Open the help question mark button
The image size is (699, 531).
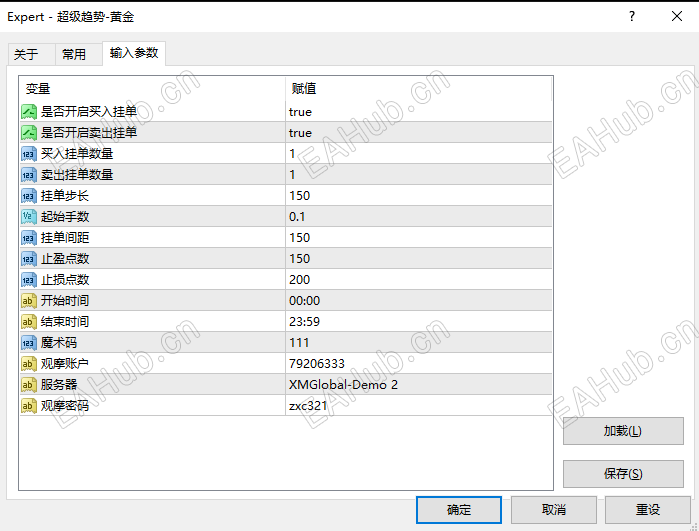tap(632, 16)
